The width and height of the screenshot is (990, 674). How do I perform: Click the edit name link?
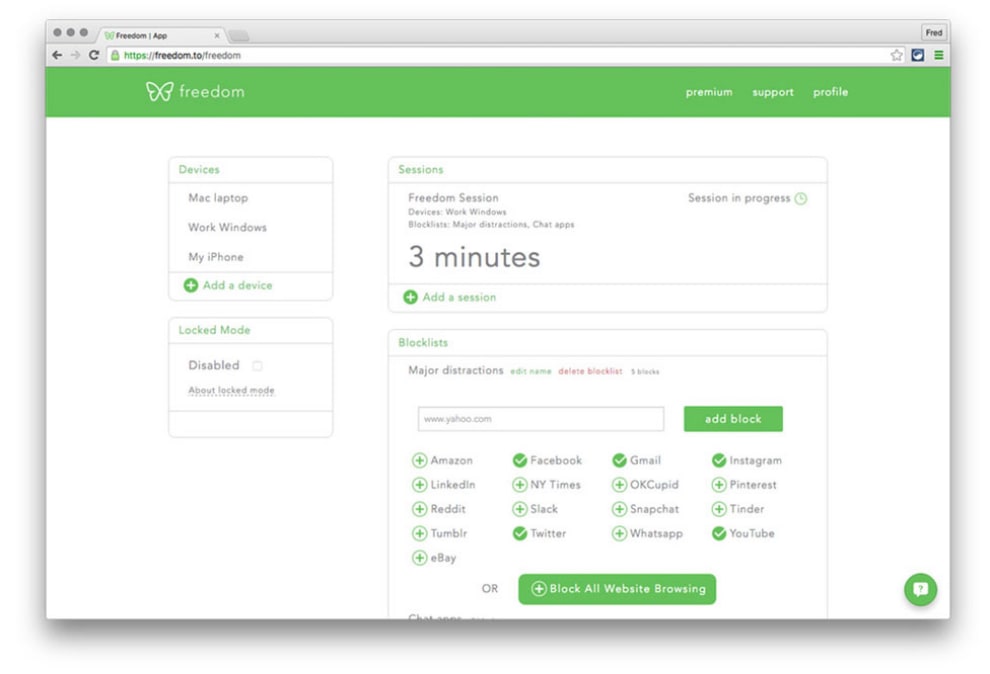530,372
